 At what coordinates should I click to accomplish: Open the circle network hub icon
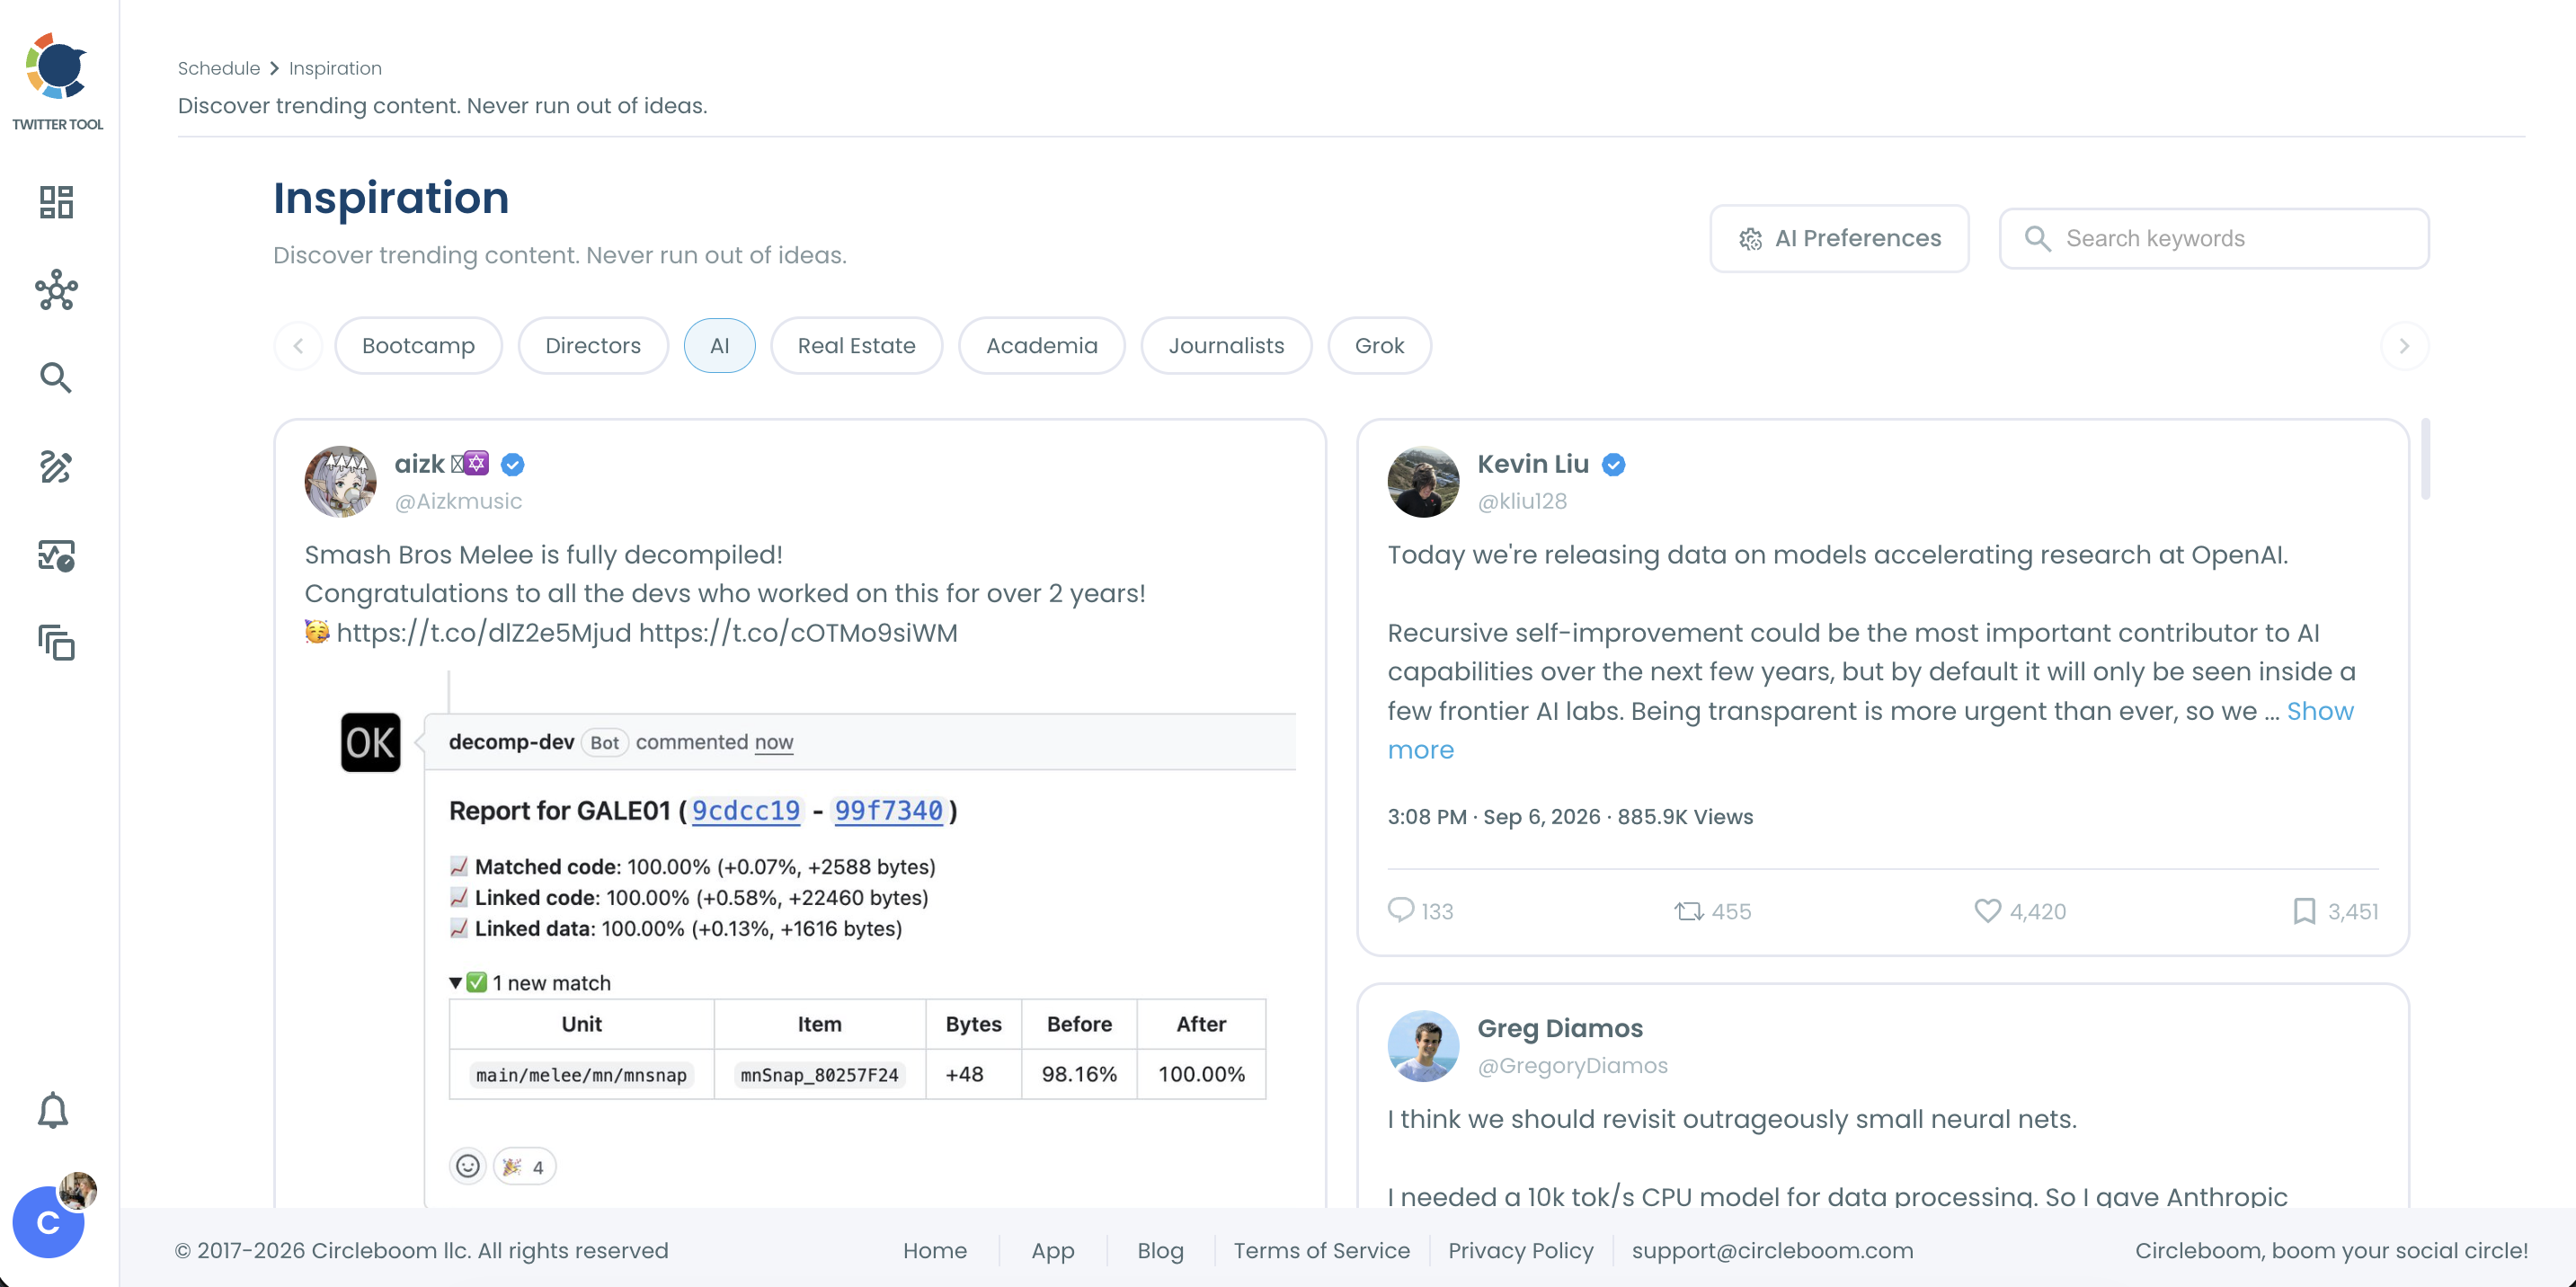click(56, 290)
